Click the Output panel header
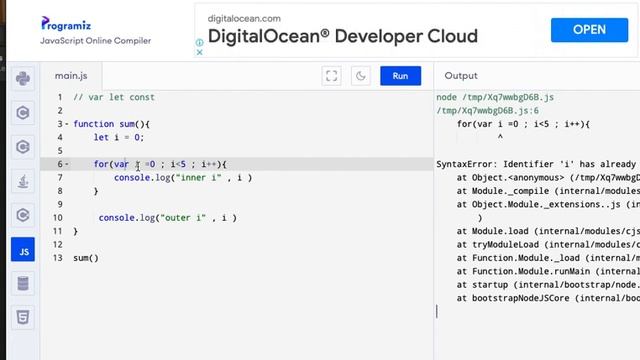640x360 pixels. pyautogui.click(x=461, y=76)
